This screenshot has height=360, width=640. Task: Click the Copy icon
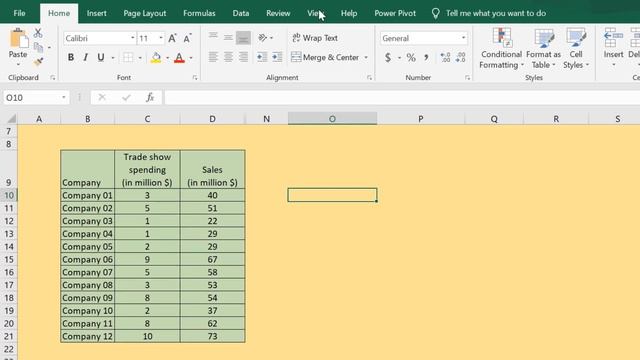tap(38, 47)
